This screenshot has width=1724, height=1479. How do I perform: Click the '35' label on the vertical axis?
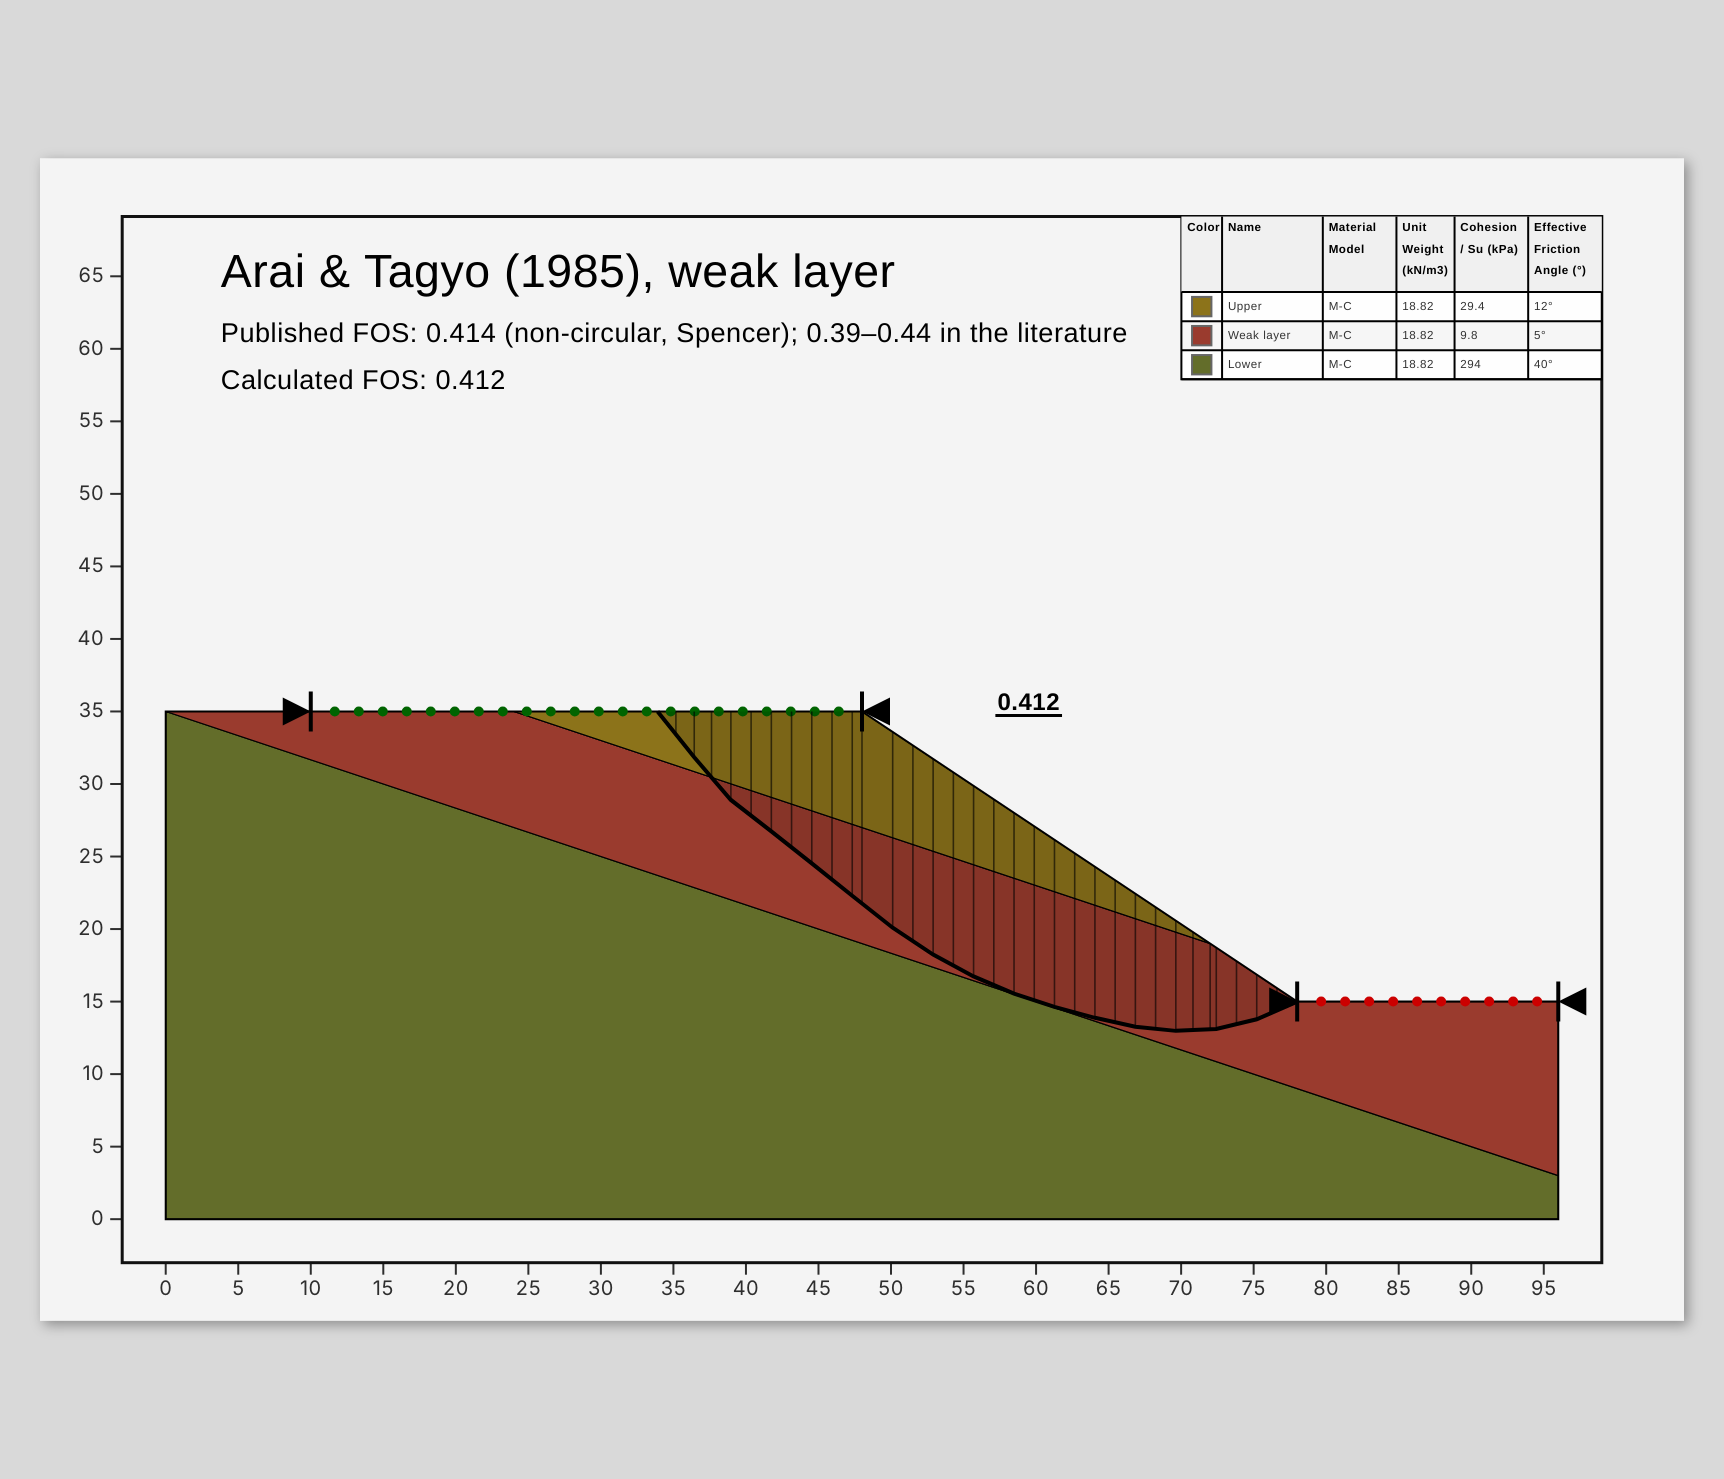tap(91, 711)
